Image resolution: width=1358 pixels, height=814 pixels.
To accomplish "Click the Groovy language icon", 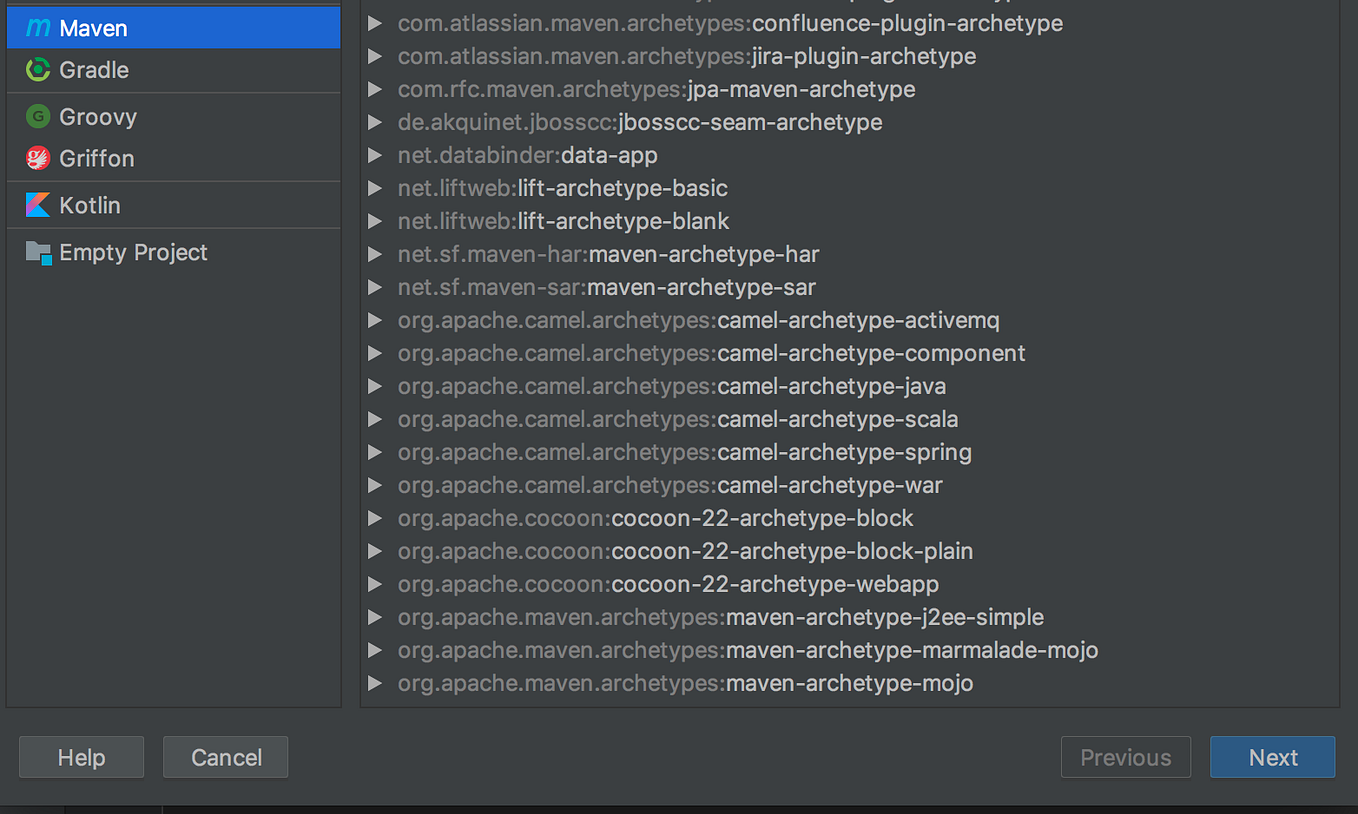I will click(x=38, y=117).
